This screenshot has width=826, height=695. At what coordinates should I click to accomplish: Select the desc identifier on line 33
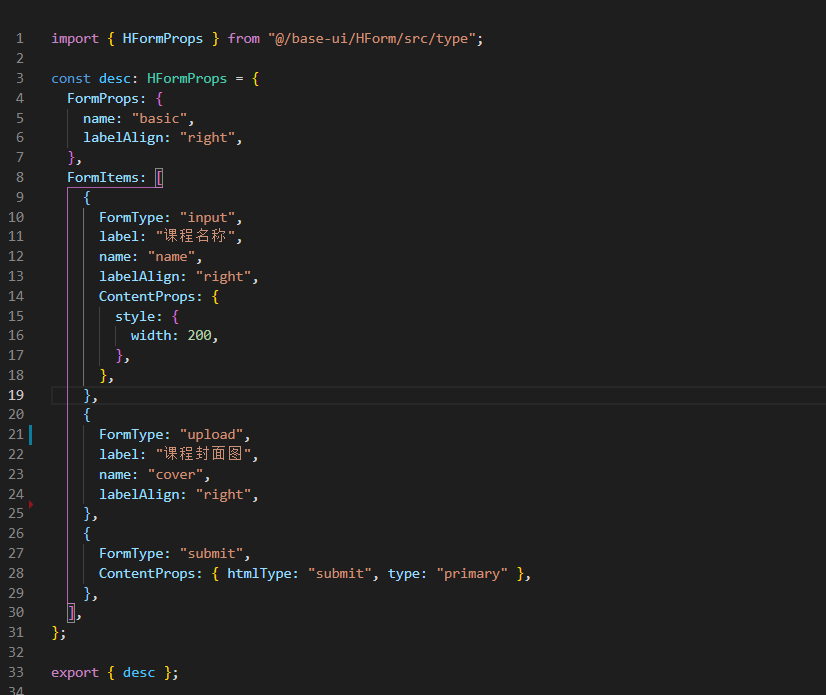(139, 672)
